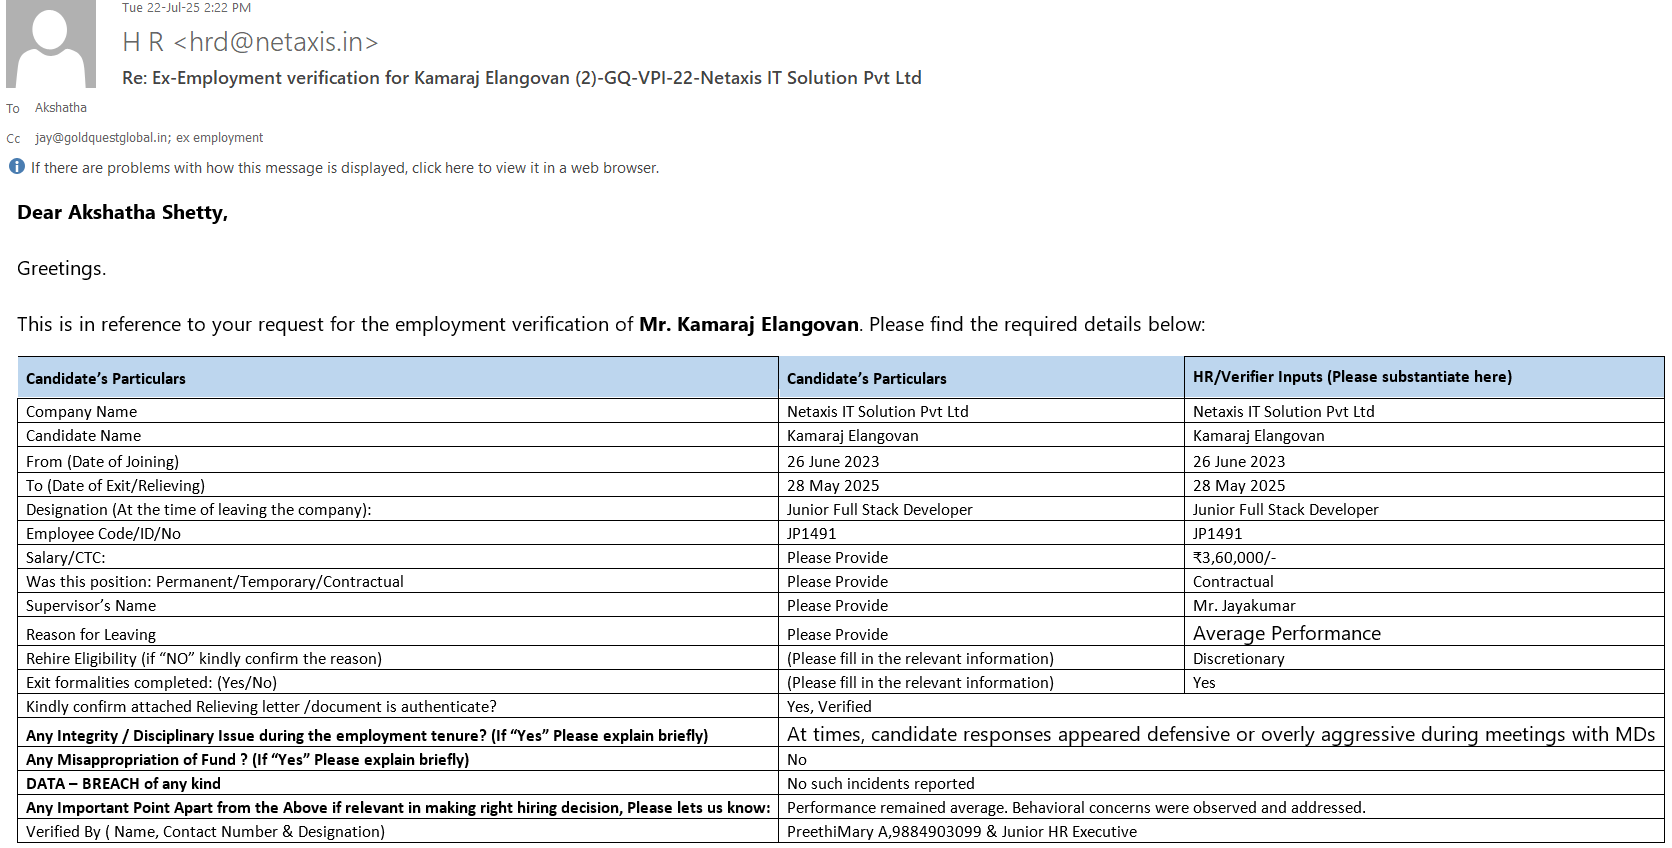Click the 'ex employment' Cc recipient
1672x848 pixels.
coord(220,138)
